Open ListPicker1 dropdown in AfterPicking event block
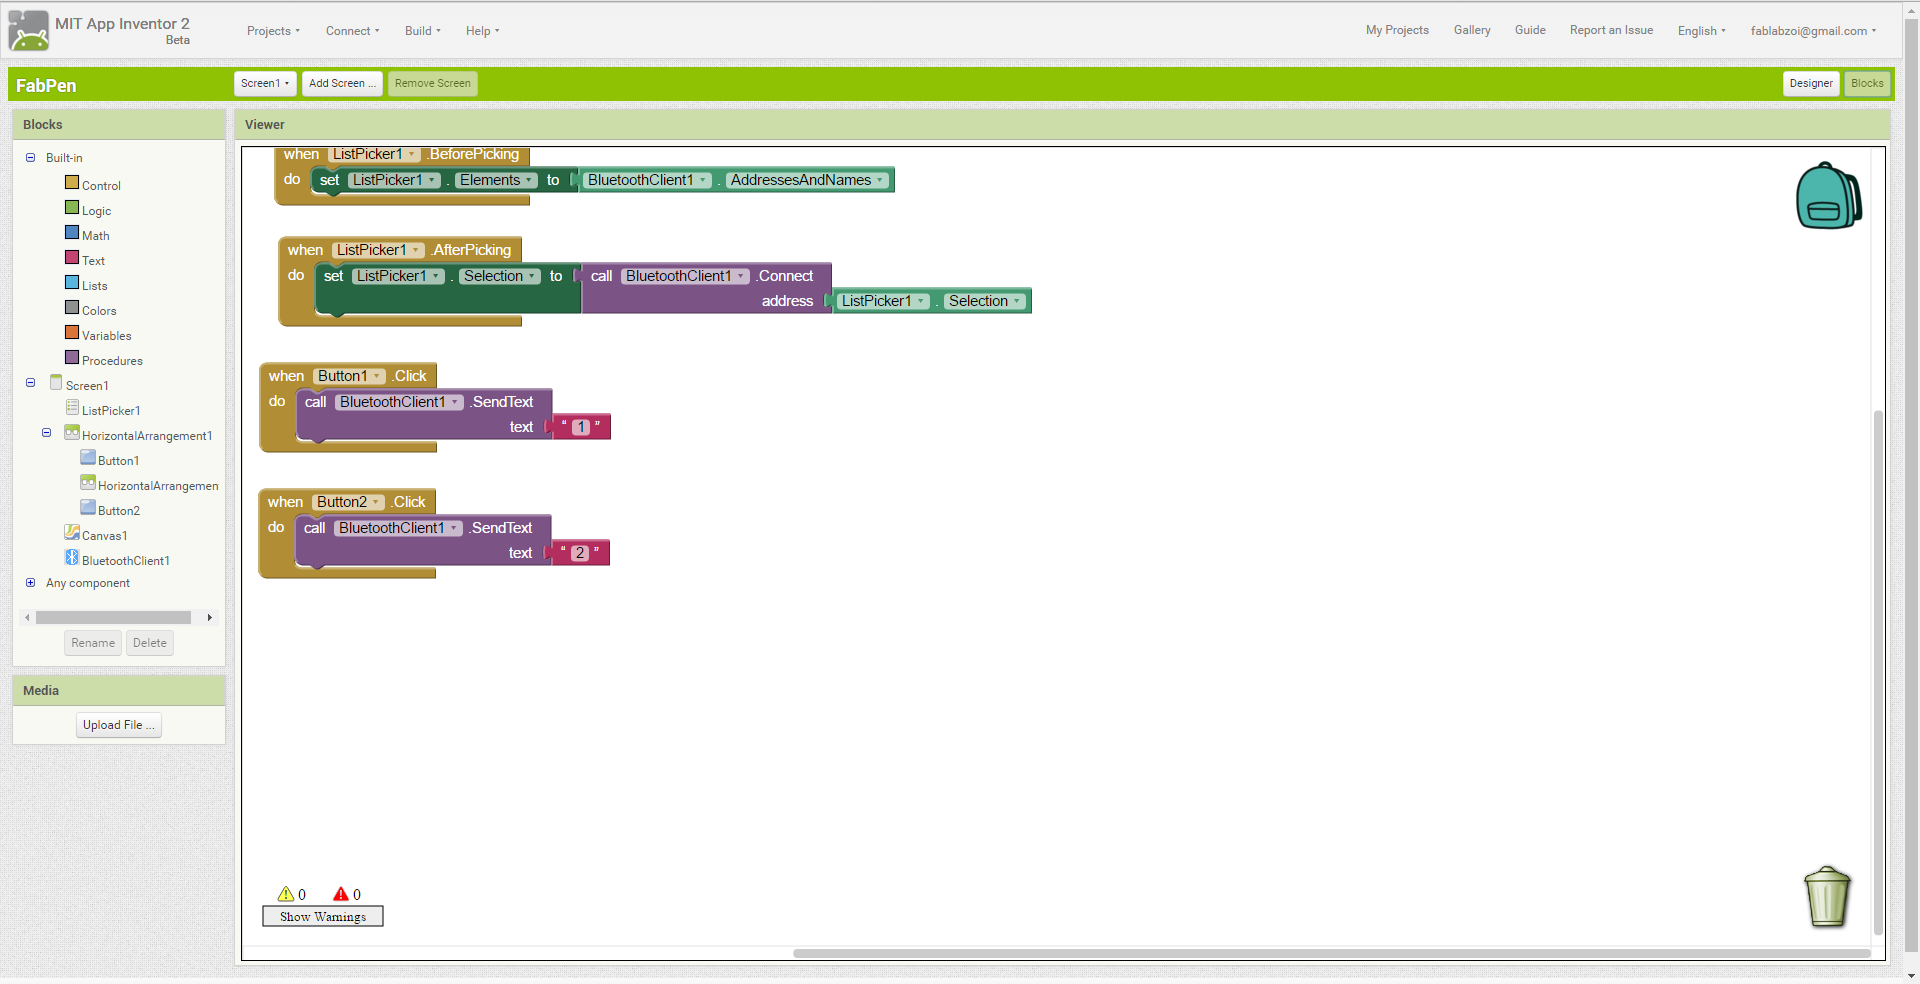The width and height of the screenshot is (1920, 984). point(378,250)
